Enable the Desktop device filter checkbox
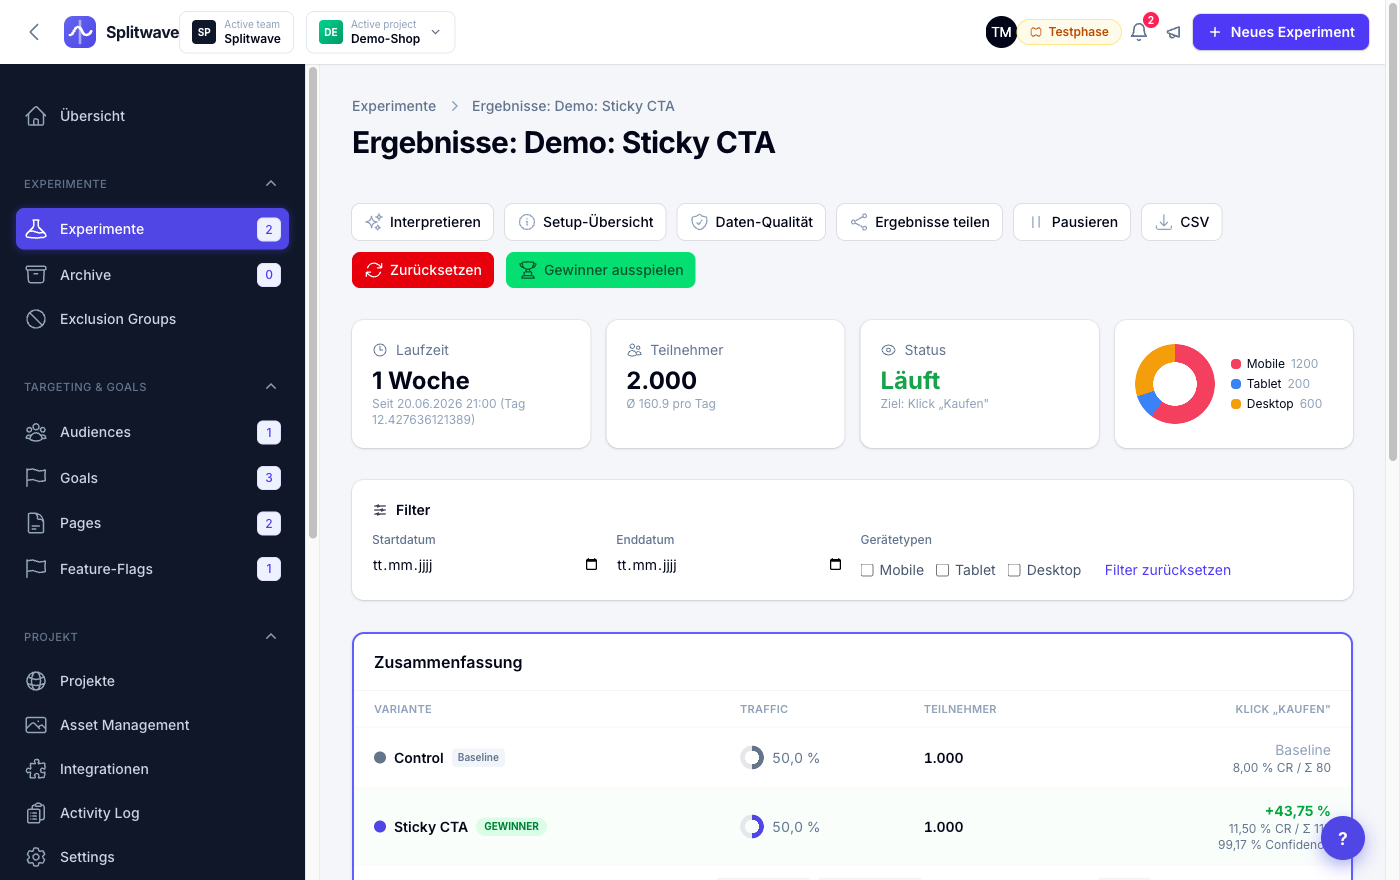Image resolution: width=1400 pixels, height=880 pixels. pyautogui.click(x=1014, y=570)
